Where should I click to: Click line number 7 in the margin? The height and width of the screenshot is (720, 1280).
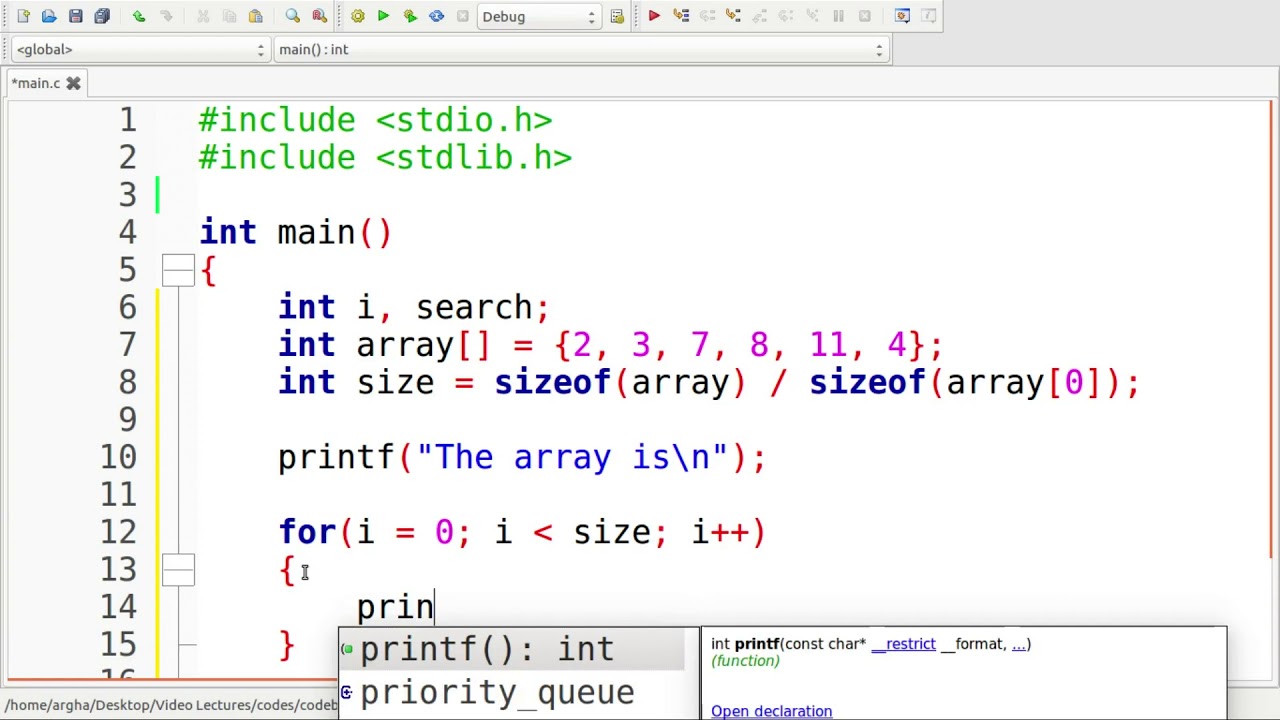coord(127,345)
